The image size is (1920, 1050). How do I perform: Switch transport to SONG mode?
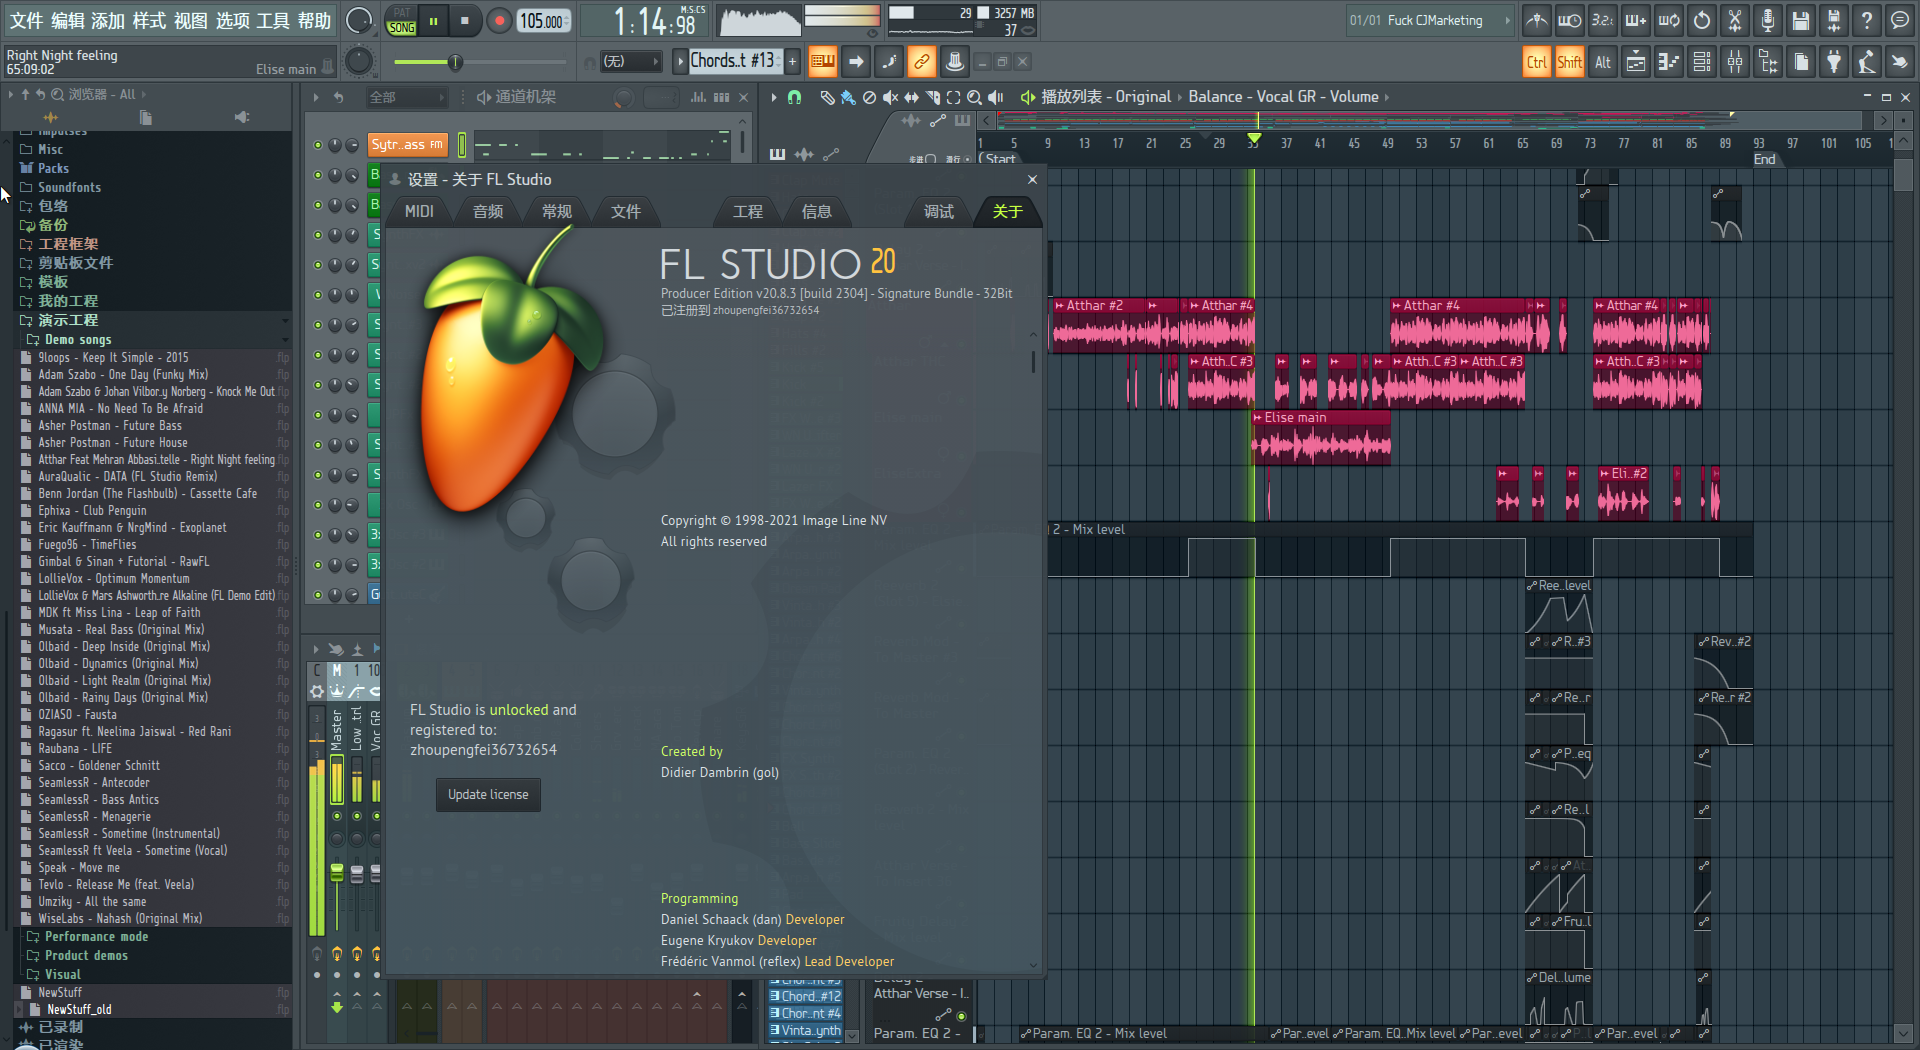coord(400,27)
